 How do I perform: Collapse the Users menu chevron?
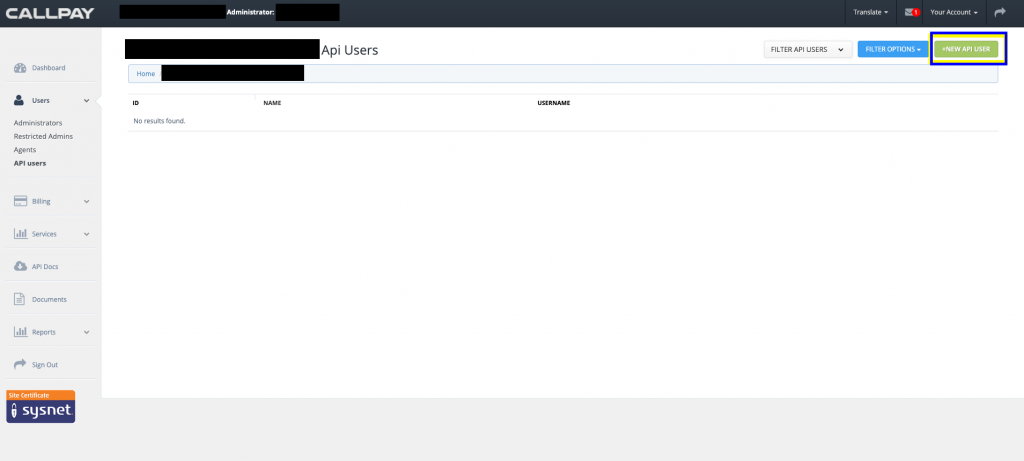pyautogui.click(x=86, y=101)
